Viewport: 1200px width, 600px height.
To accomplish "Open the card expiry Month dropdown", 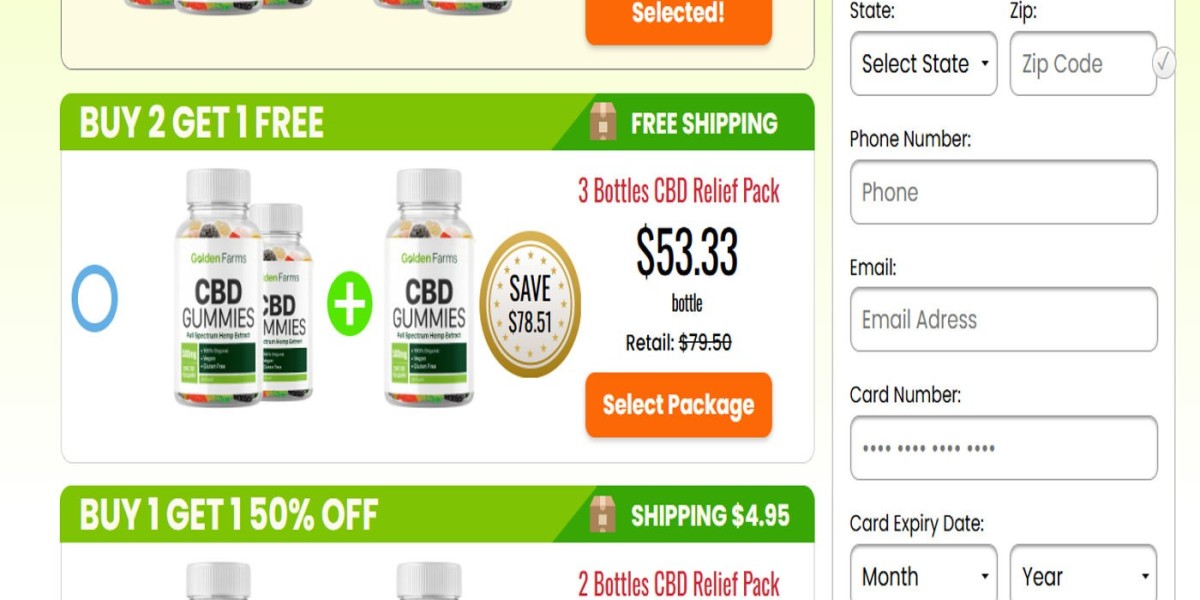I will pos(923,577).
